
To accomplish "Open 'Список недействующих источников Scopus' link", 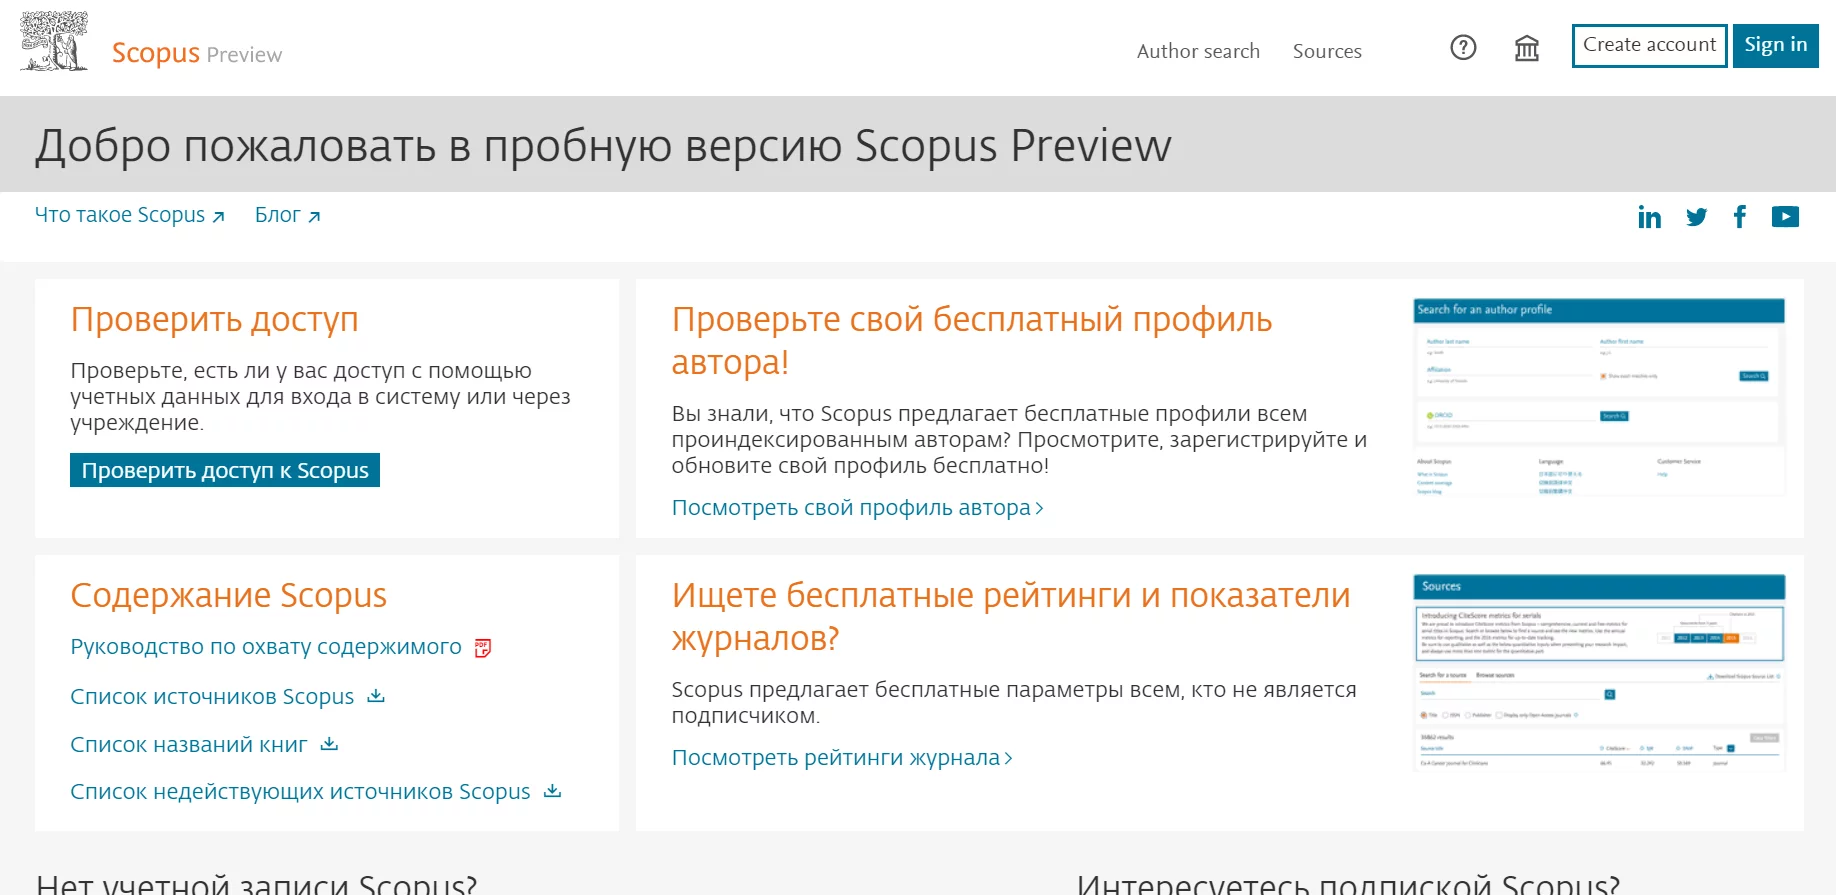I will tap(300, 792).
